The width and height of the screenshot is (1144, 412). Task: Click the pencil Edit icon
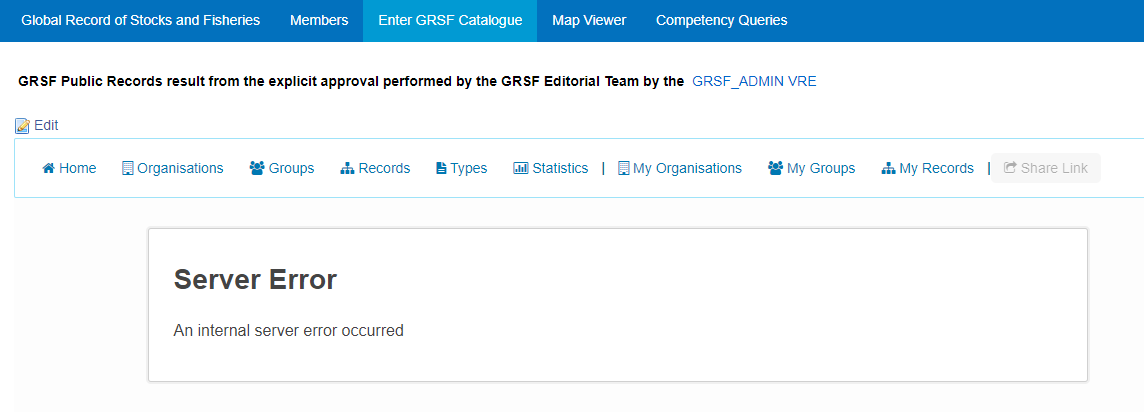pos(23,126)
